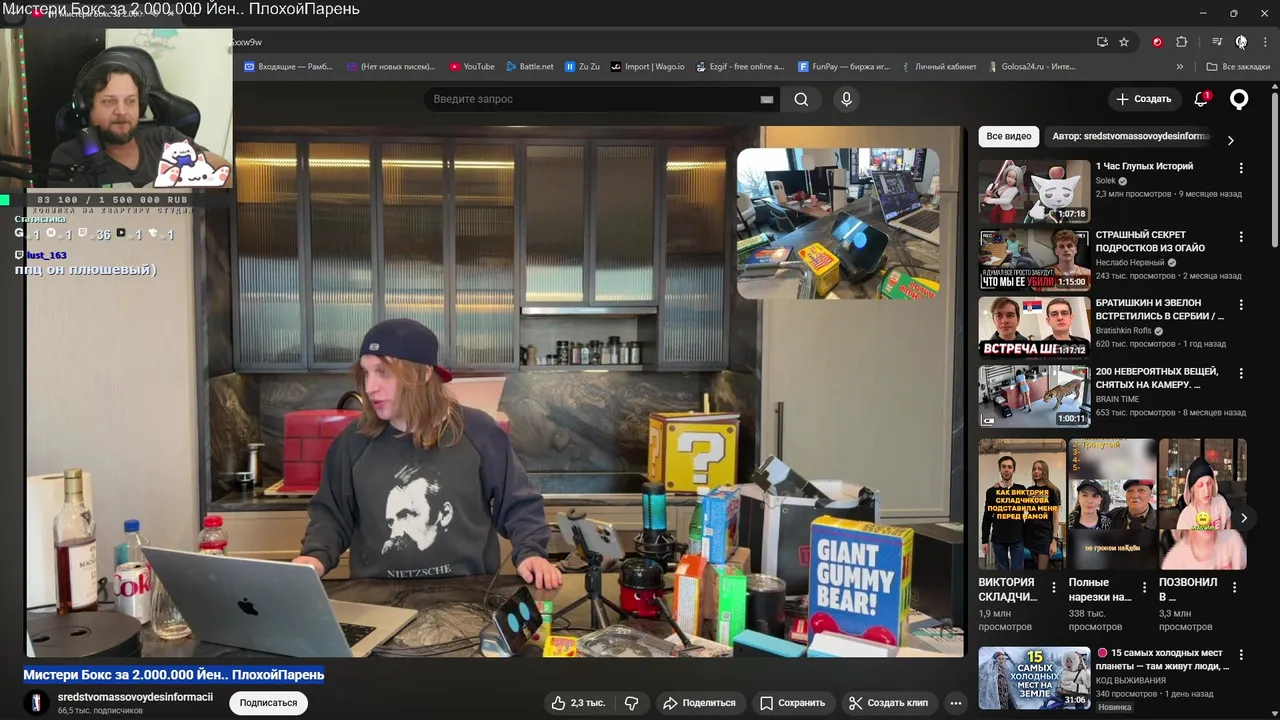
Task: Activate voice search microphone icon
Action: [x=846, y=99]
